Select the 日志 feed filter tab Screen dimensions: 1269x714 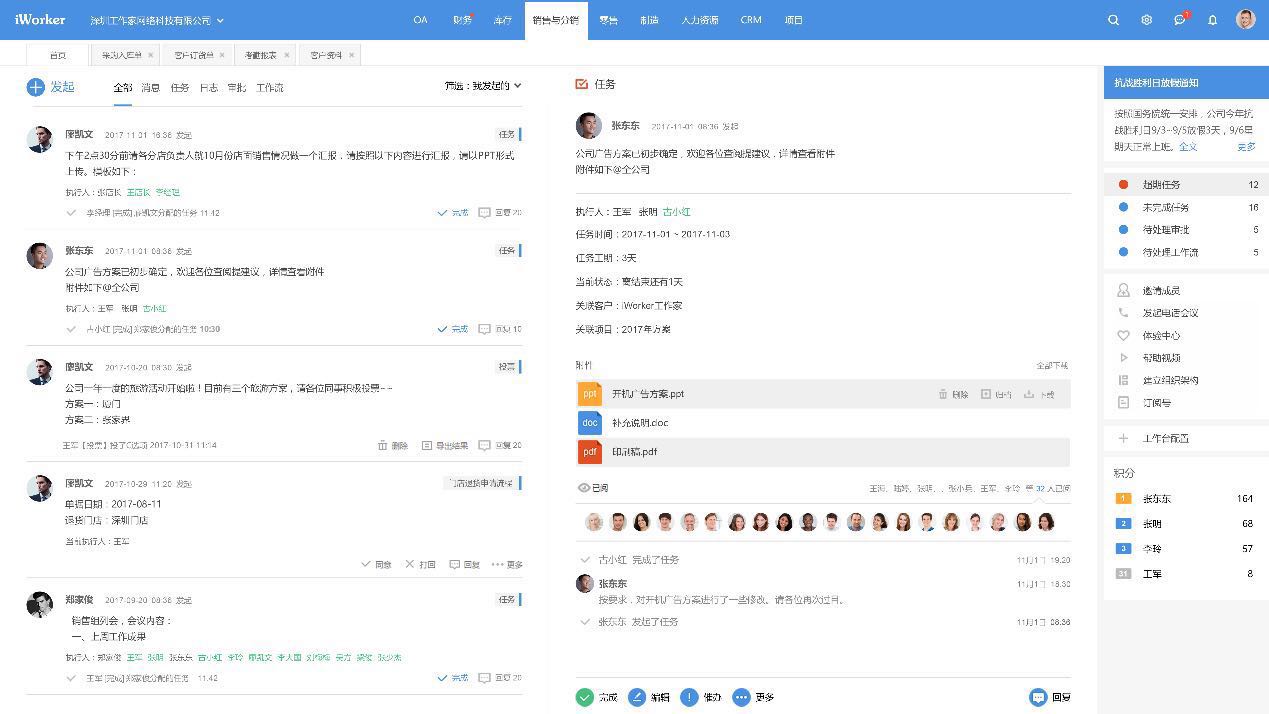pyautogui.click(x=208, y=87)
